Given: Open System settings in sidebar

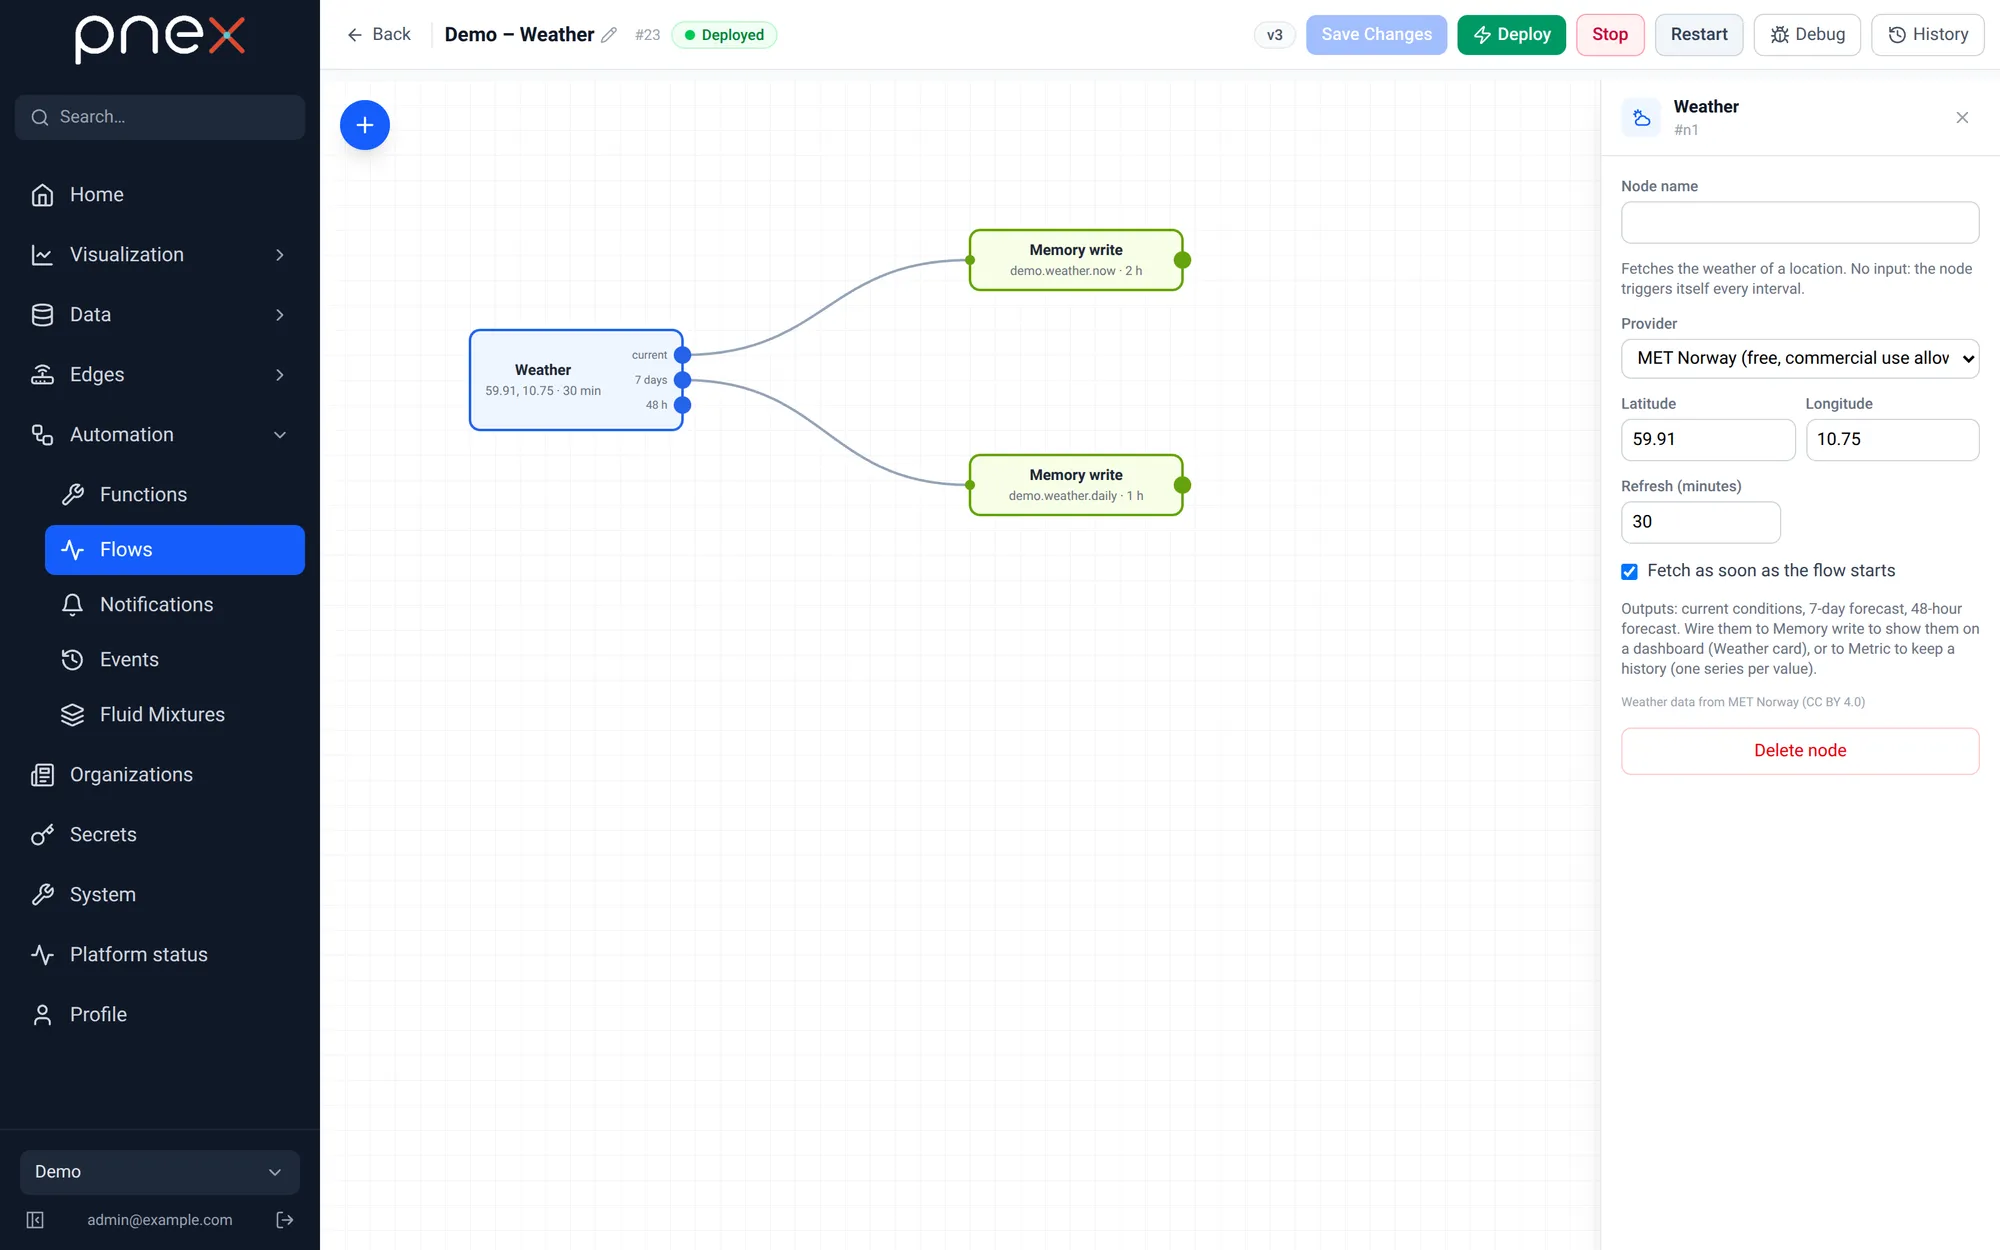Looking at the screenshot, I should coord(160,895).
